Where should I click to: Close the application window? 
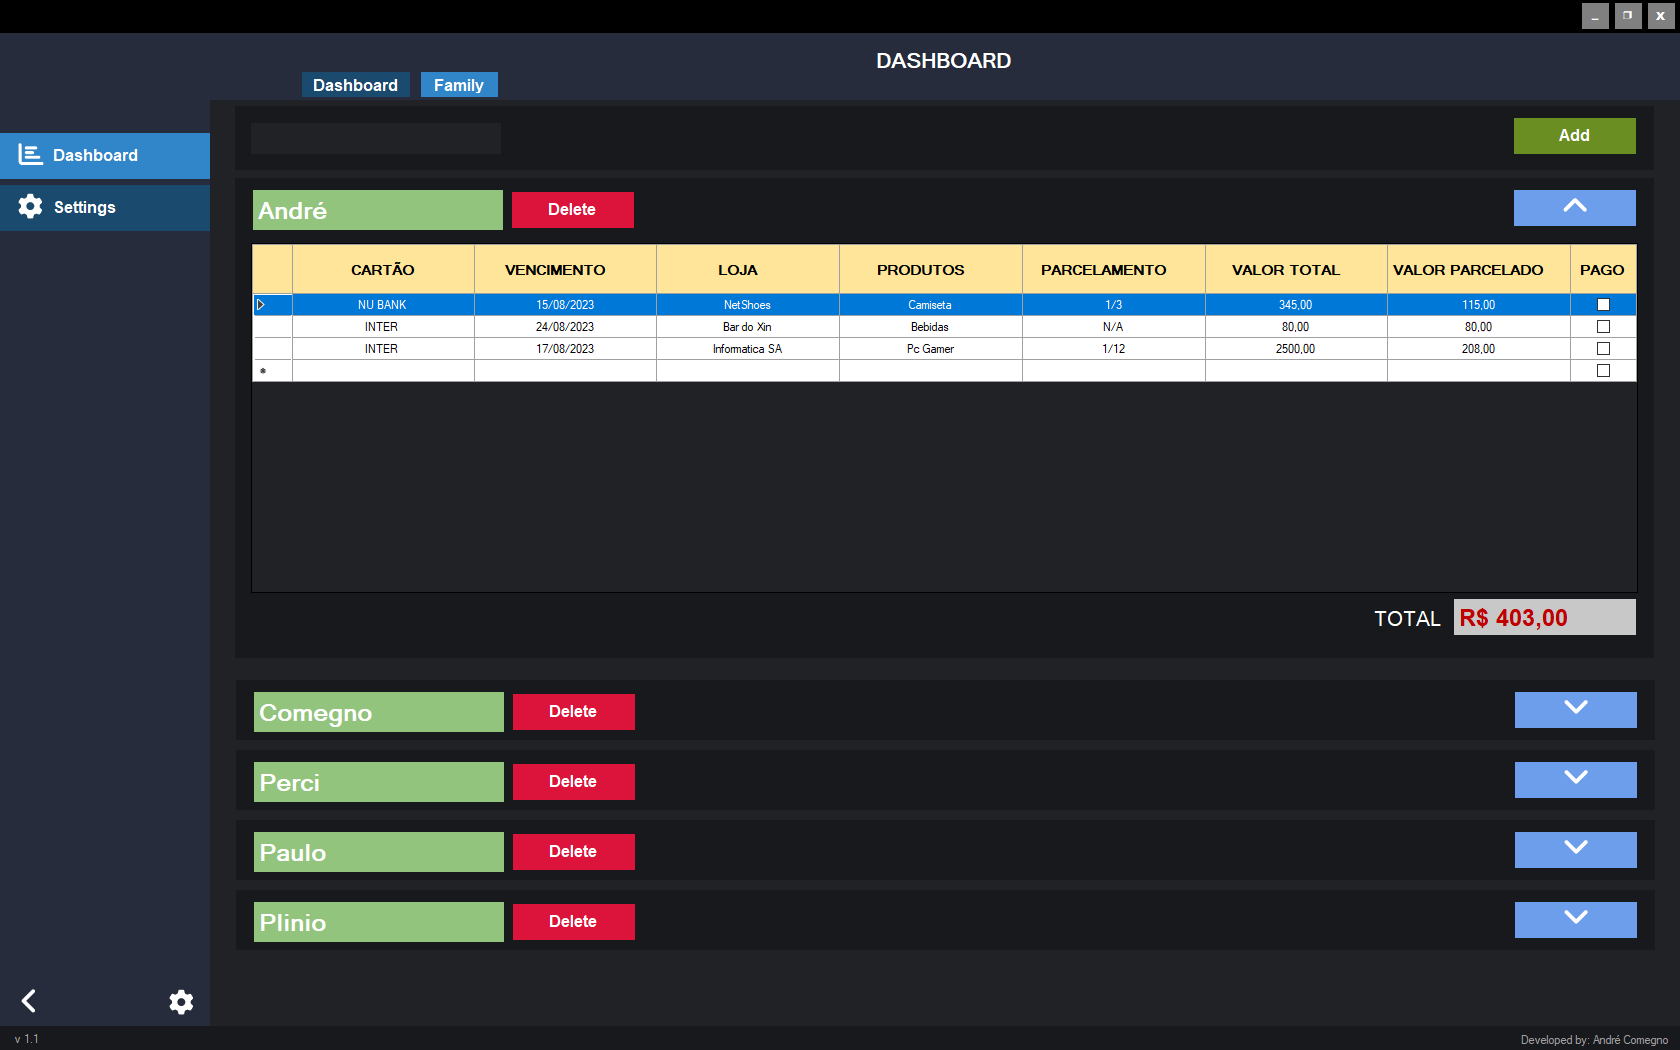click(x=1661, y=16)
